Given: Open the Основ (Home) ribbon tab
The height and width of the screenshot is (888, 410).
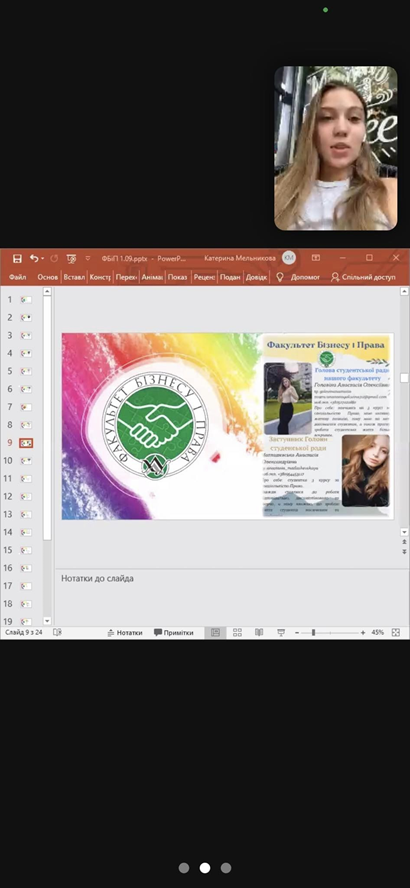Looking at the screenshot, I should coord(48,278).
